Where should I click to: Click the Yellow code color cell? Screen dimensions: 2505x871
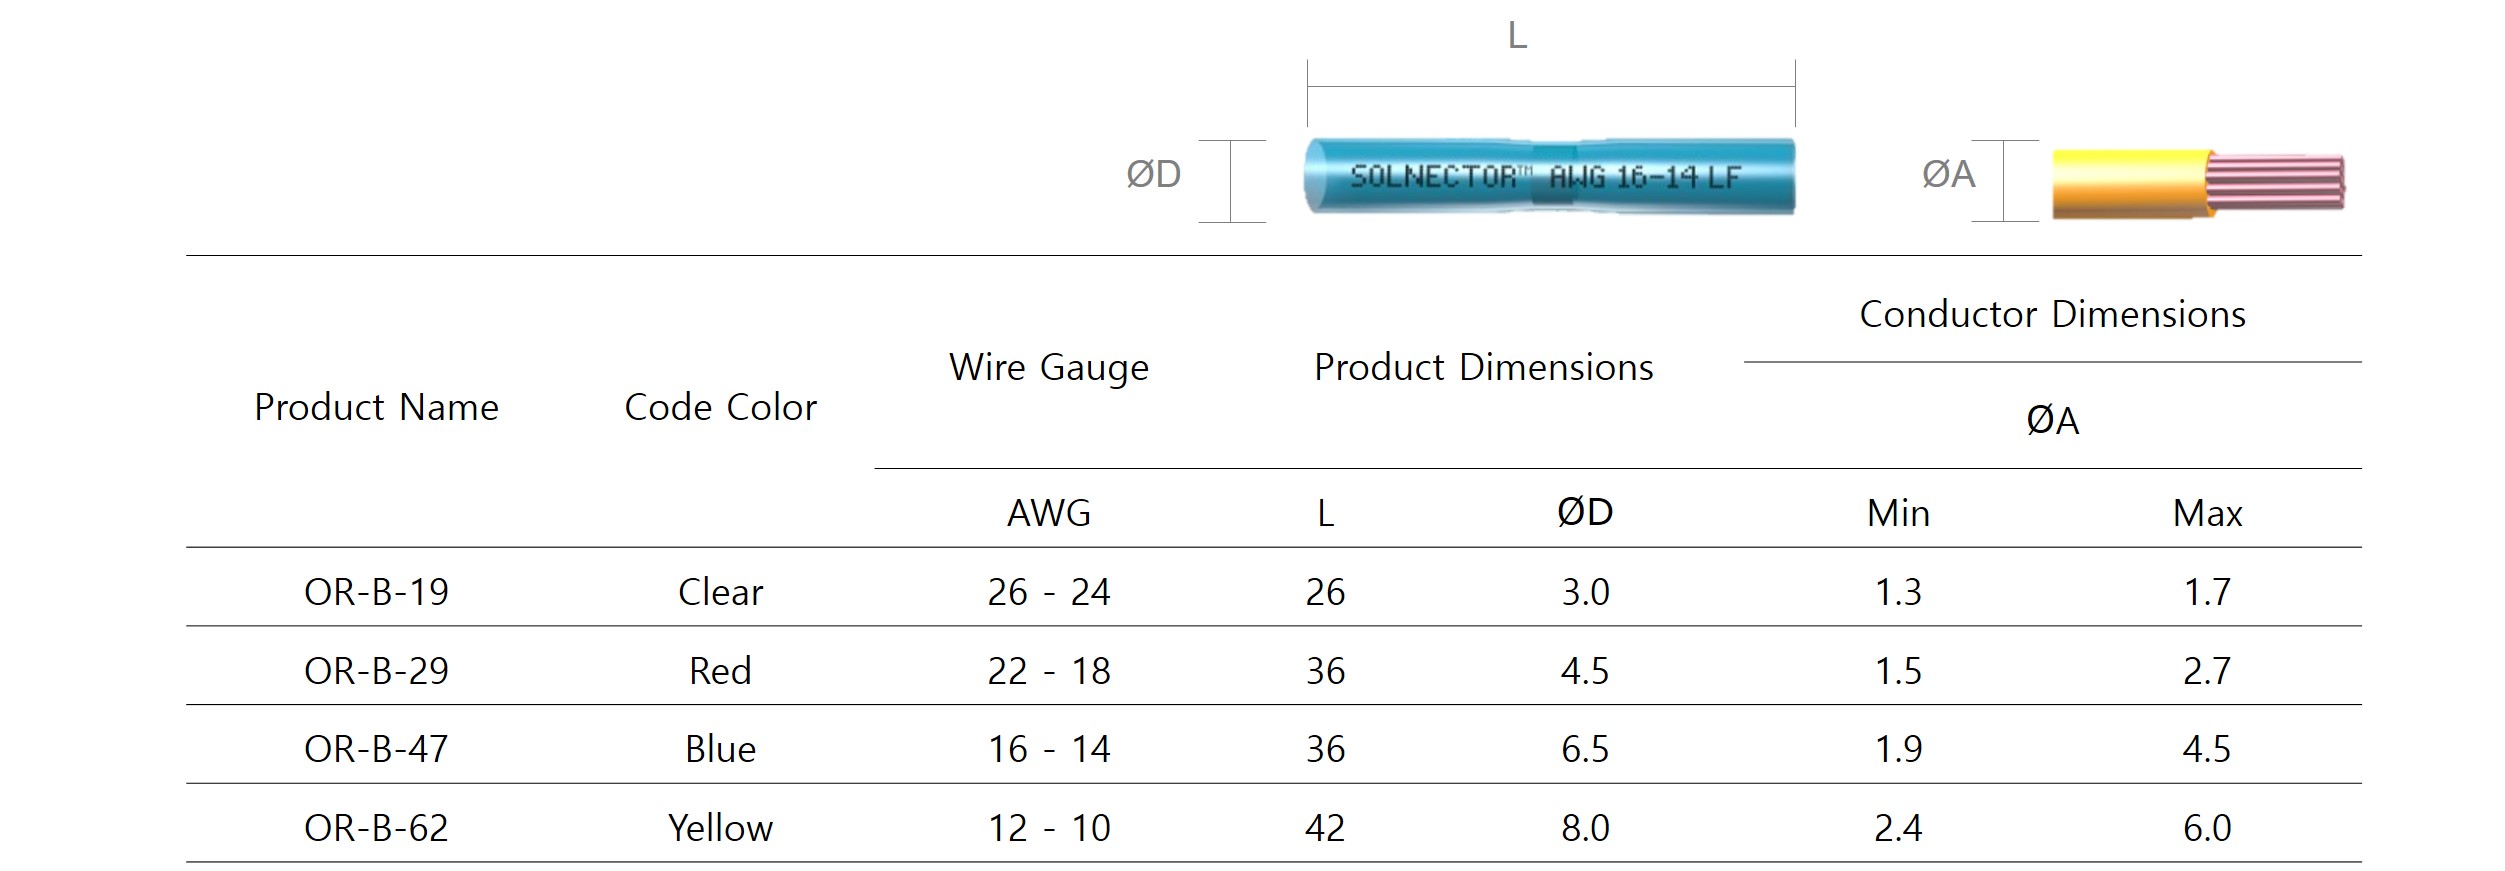tap(720, 828)
